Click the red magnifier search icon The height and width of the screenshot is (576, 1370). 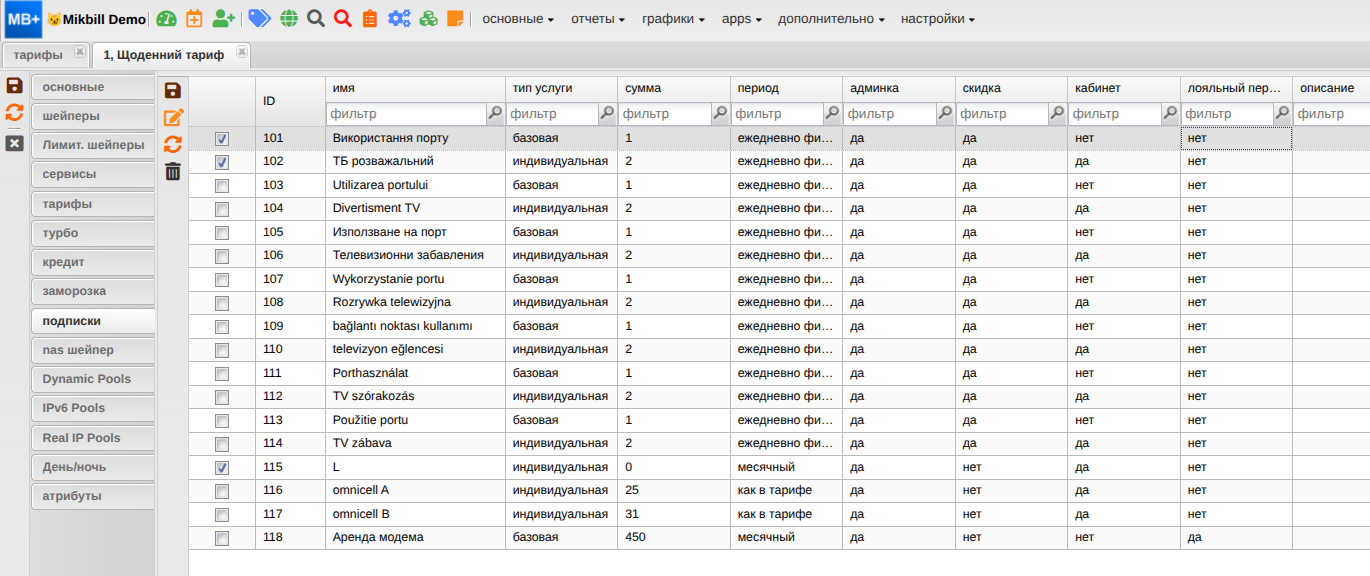[x=343, y=19]
